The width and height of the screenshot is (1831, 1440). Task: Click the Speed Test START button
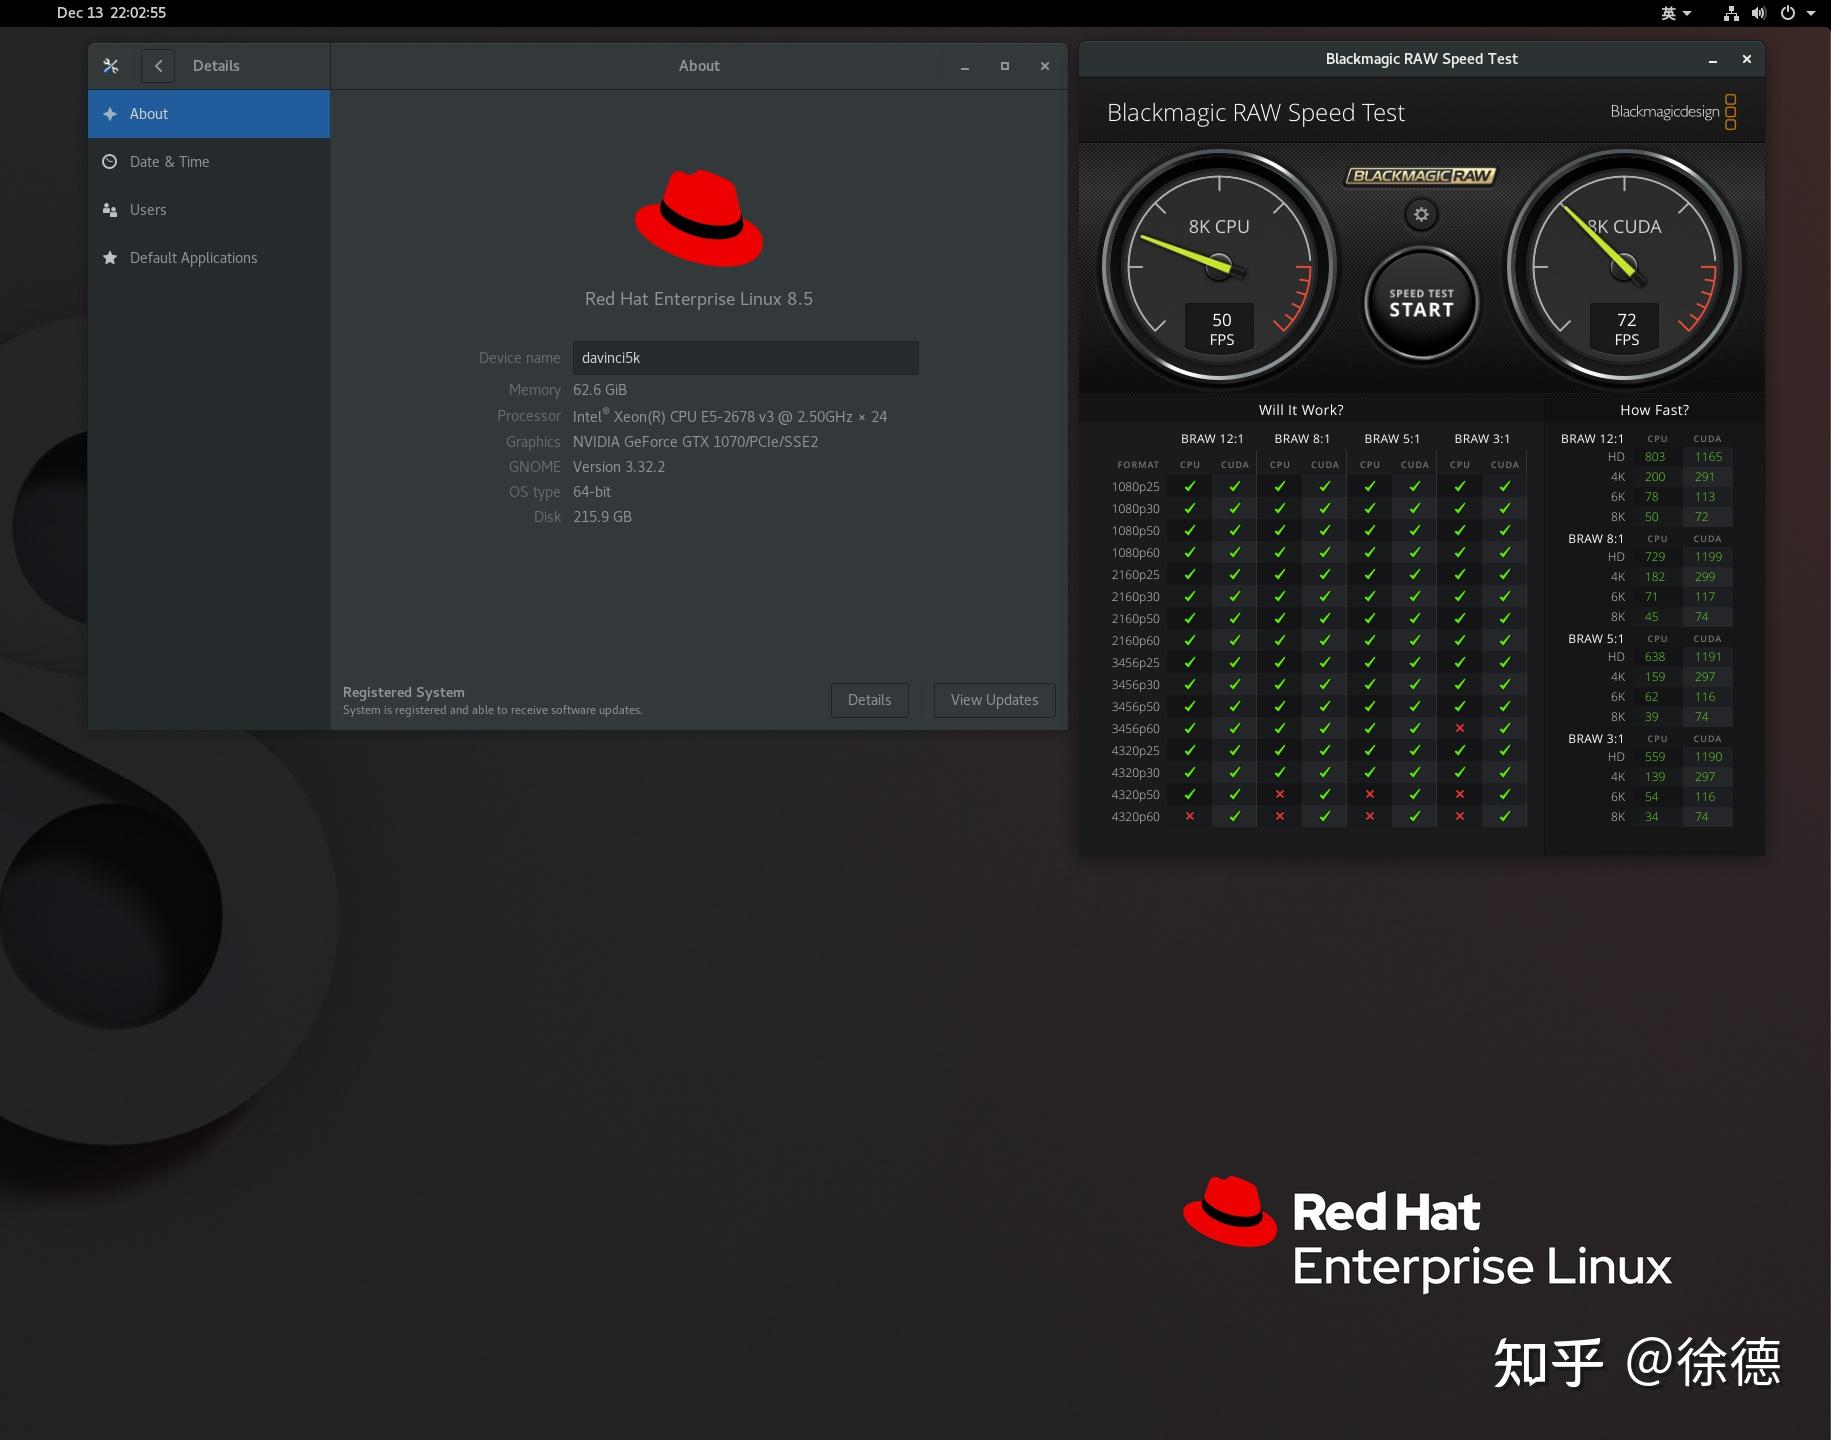(1421, 303)
